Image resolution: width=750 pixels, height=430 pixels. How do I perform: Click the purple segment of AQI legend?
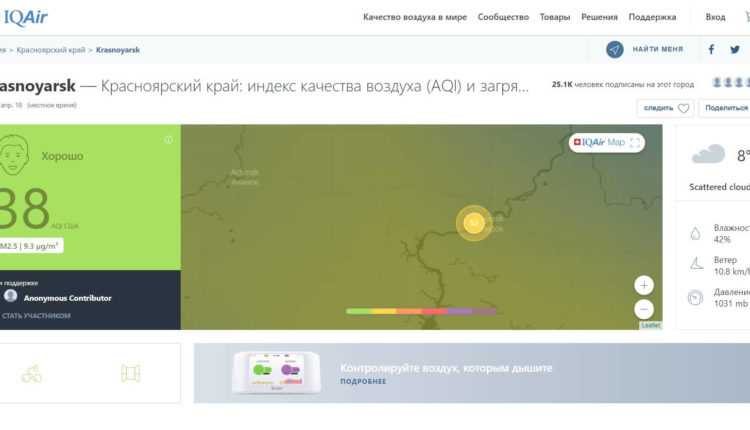[x=460, y=311]
